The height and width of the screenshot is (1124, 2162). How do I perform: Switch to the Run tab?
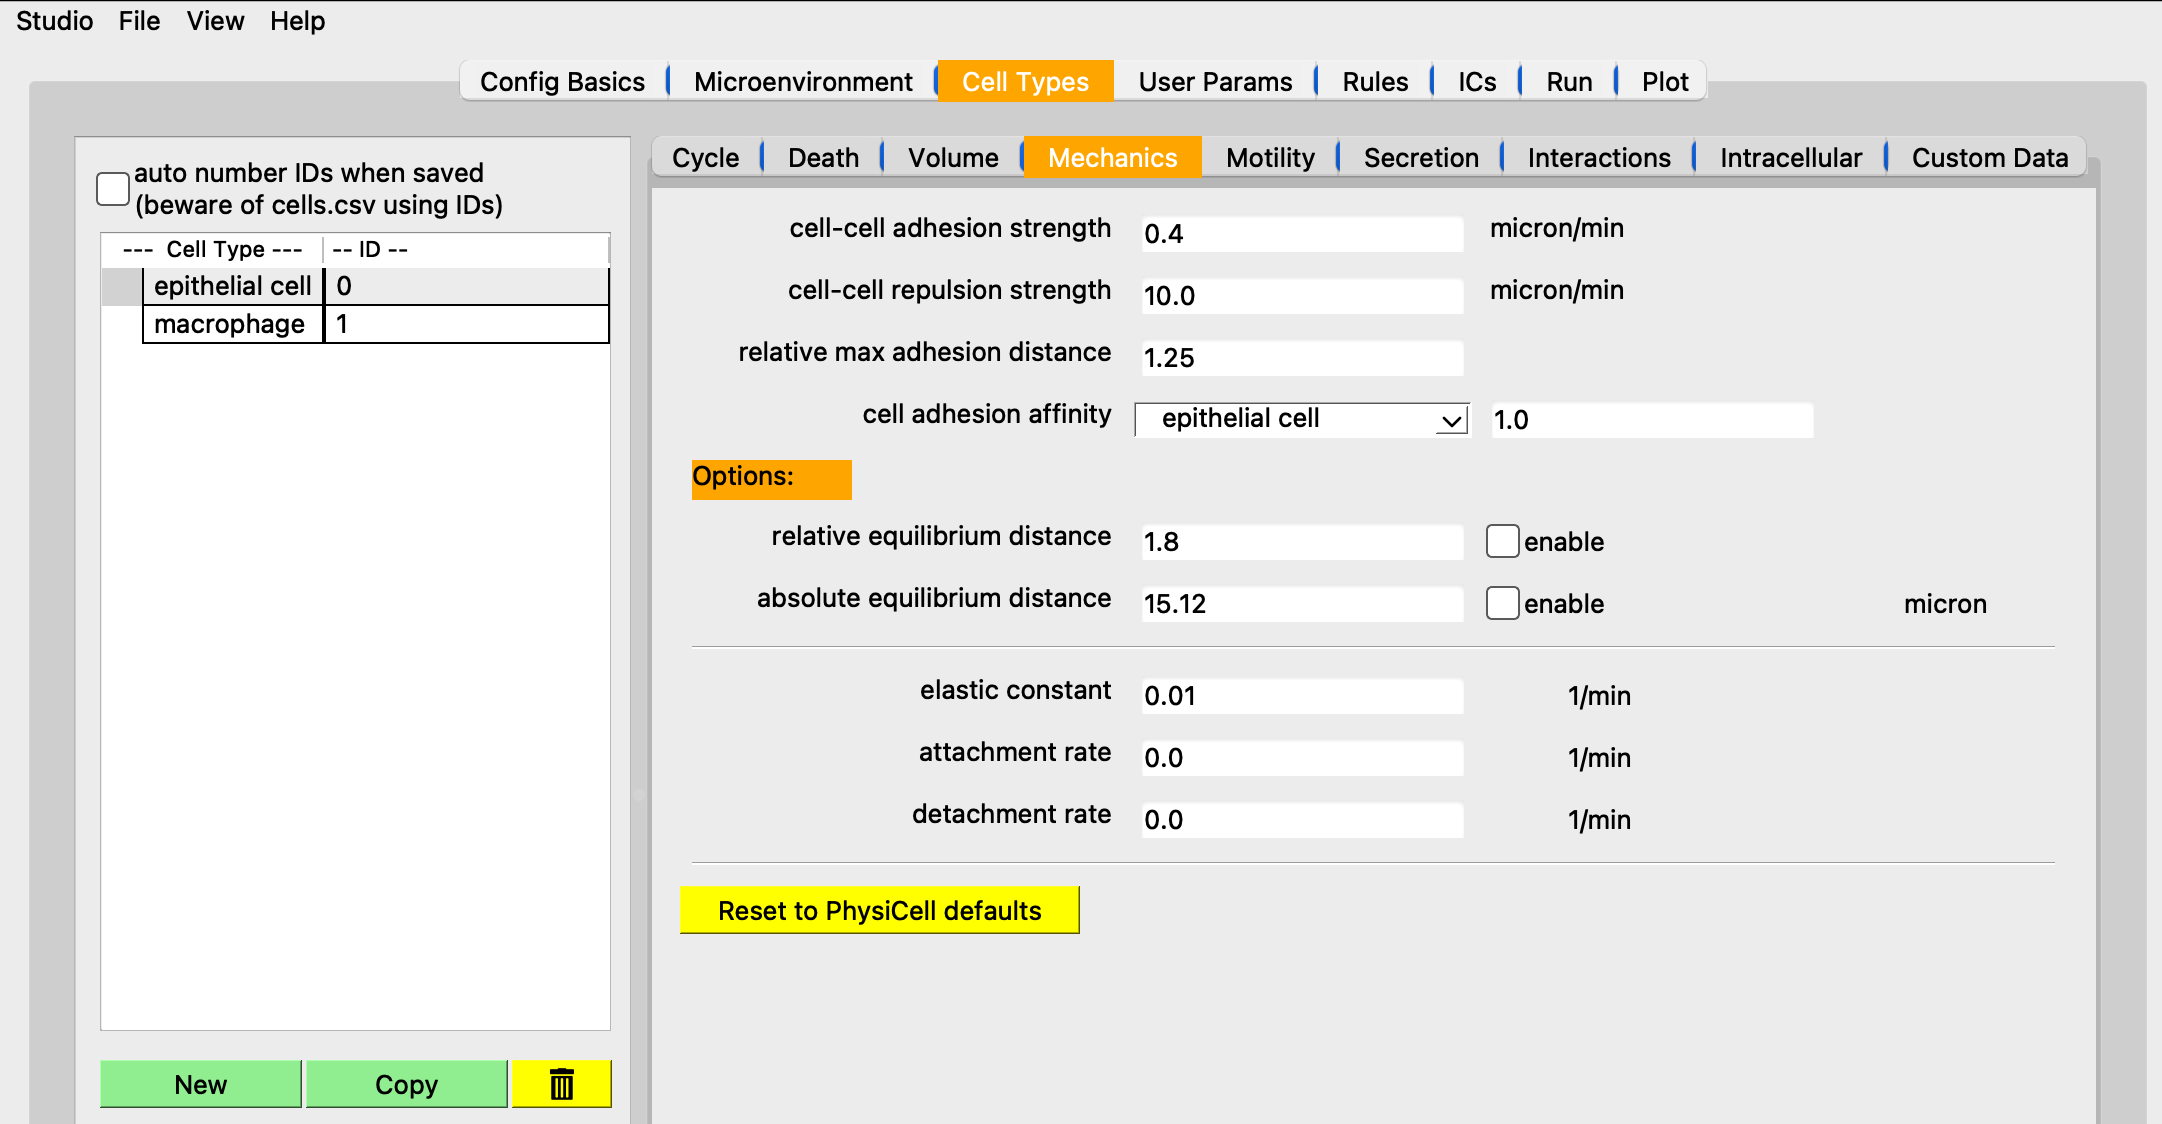[1569, 81]
